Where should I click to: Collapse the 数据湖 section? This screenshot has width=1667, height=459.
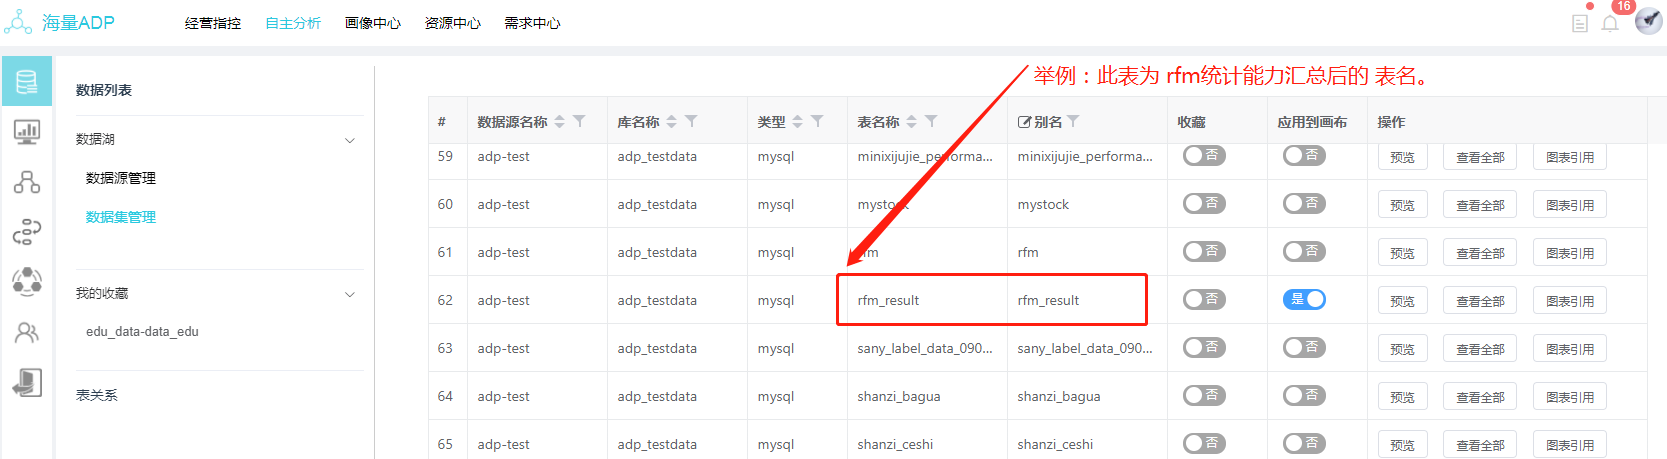click(350, 140)
